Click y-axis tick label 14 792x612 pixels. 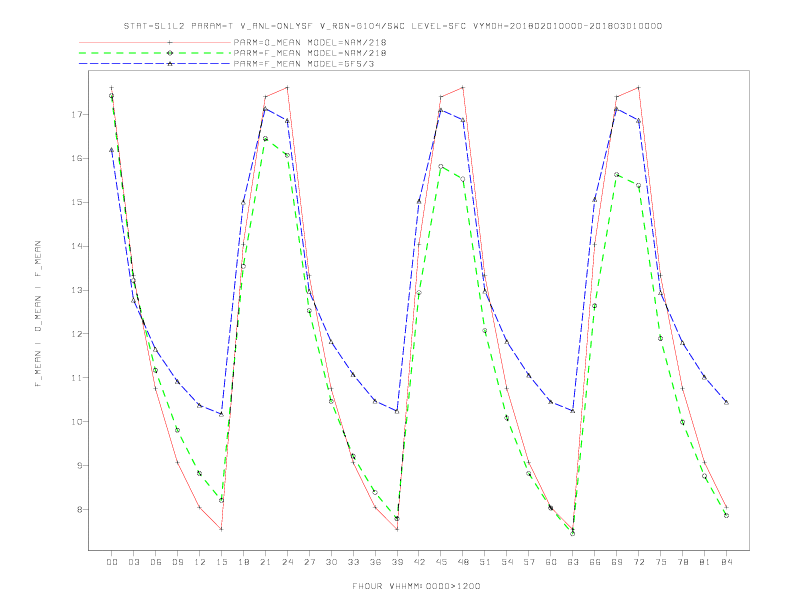click(x=76, y=246)
